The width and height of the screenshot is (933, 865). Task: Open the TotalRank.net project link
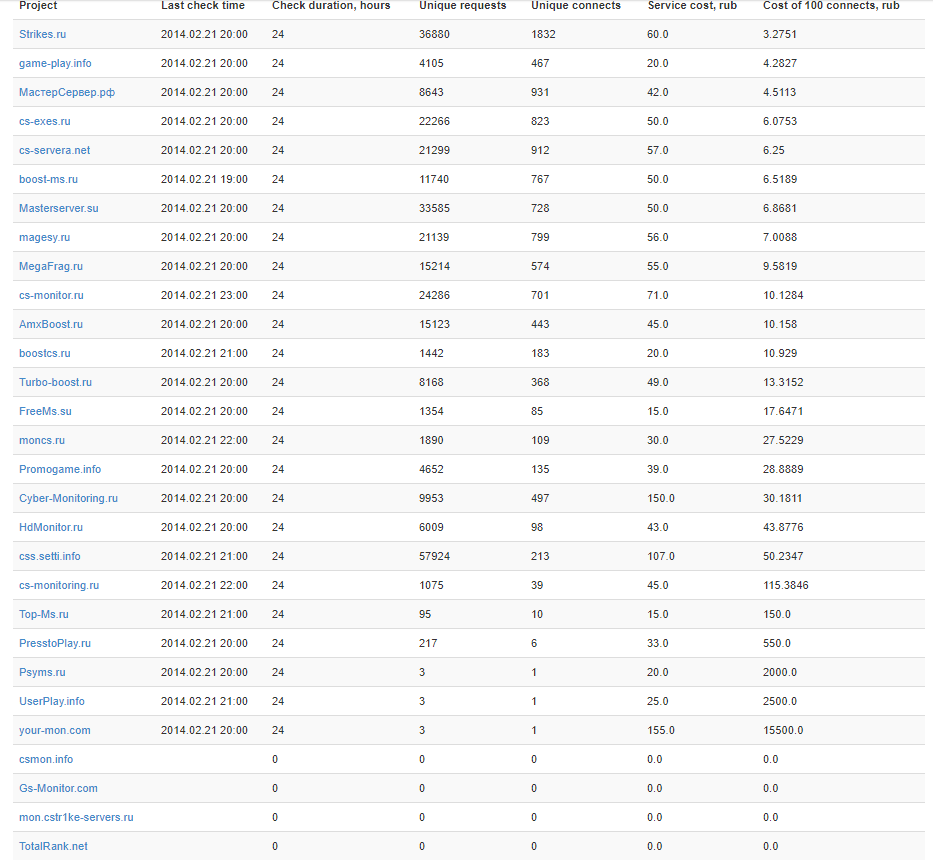[x=53, y=847]
